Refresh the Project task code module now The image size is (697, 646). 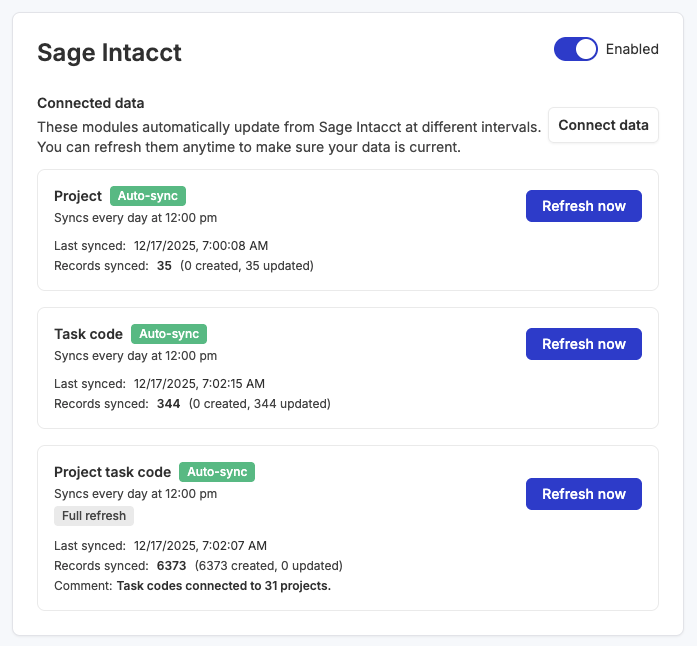point(583,494)
